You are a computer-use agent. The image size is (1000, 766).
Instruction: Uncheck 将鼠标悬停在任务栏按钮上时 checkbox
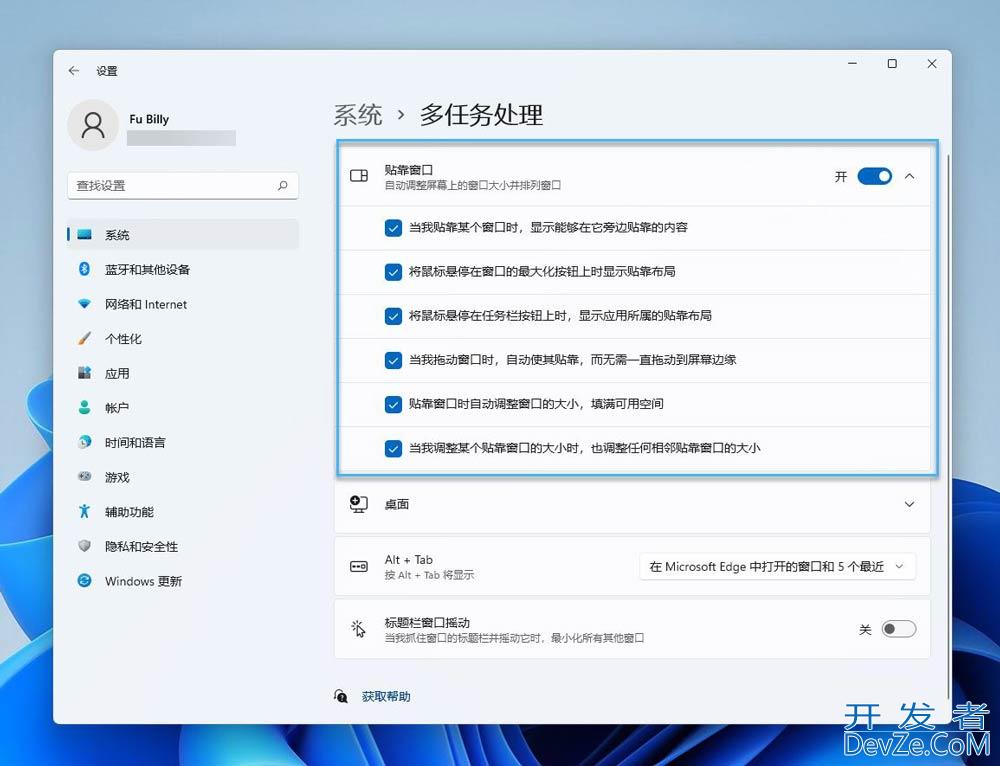click(393, 316)
